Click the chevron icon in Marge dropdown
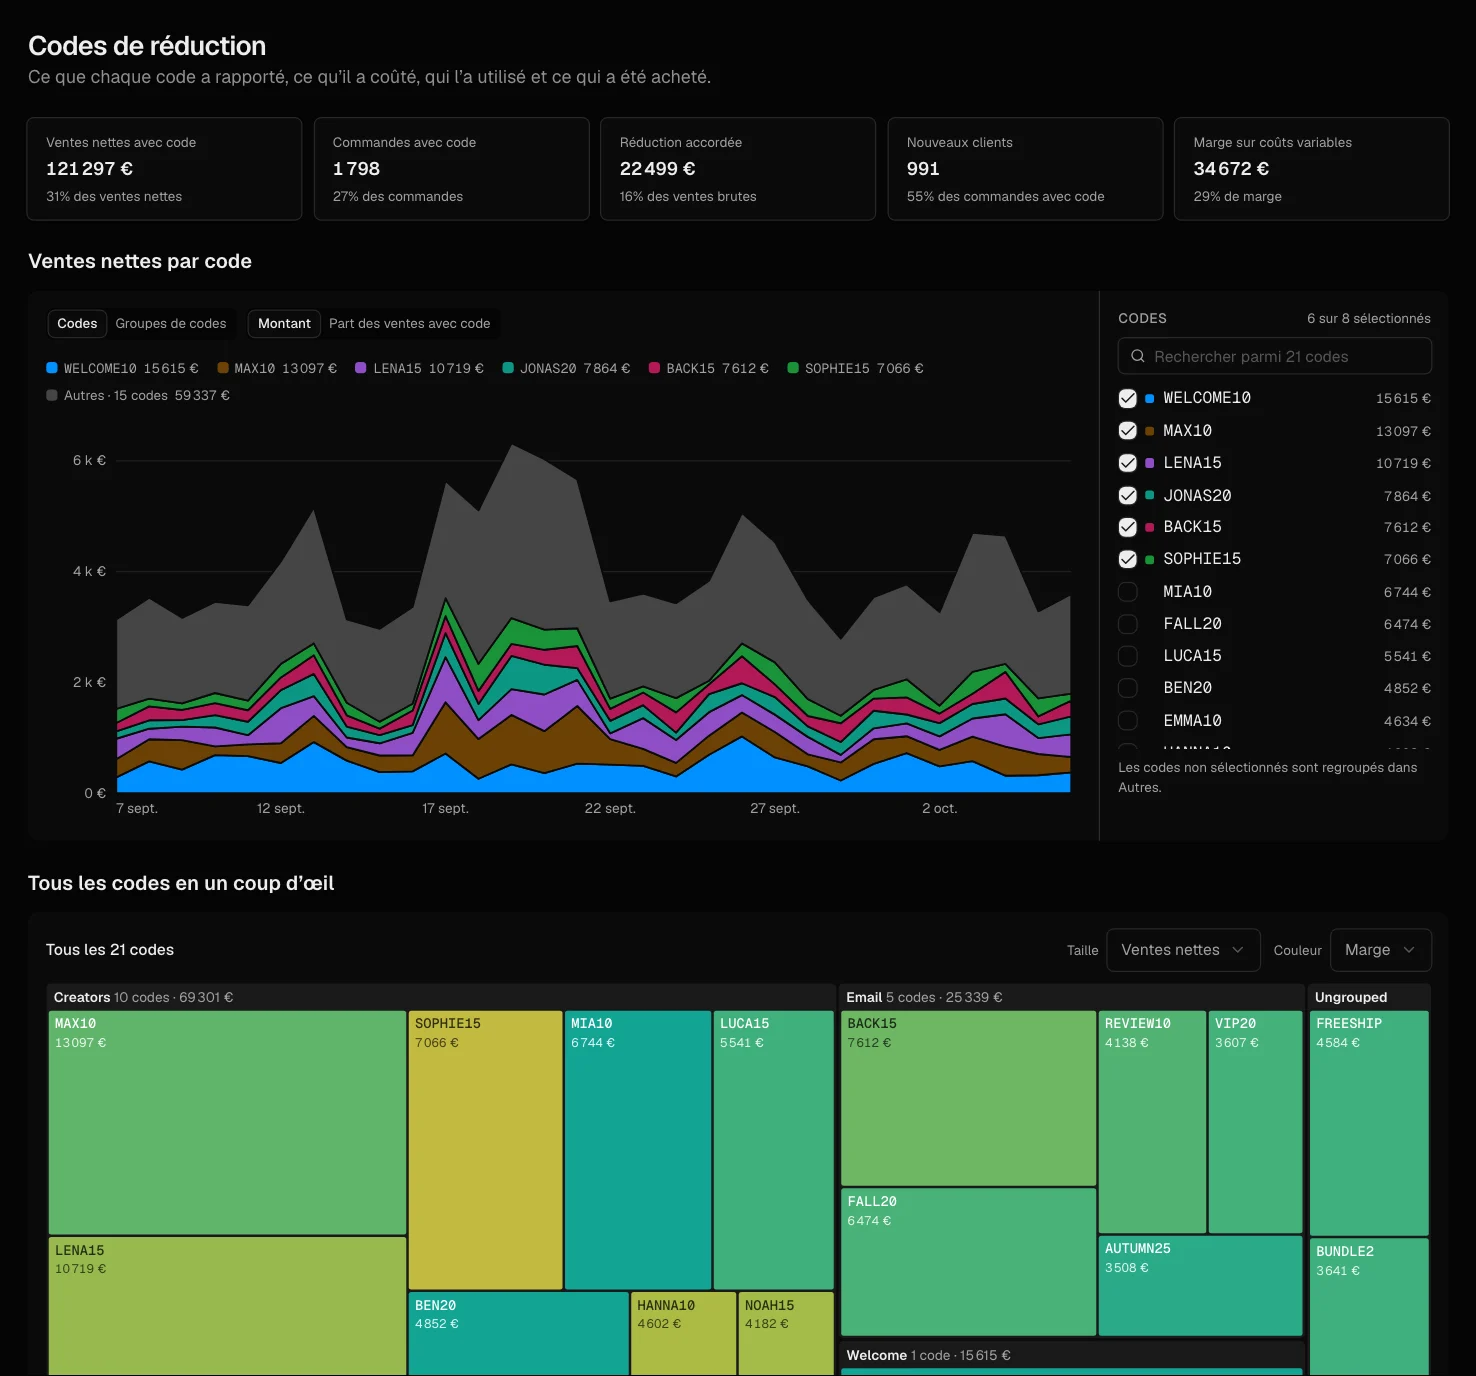This screenshot has height=1376, width=1476. 1409,950
